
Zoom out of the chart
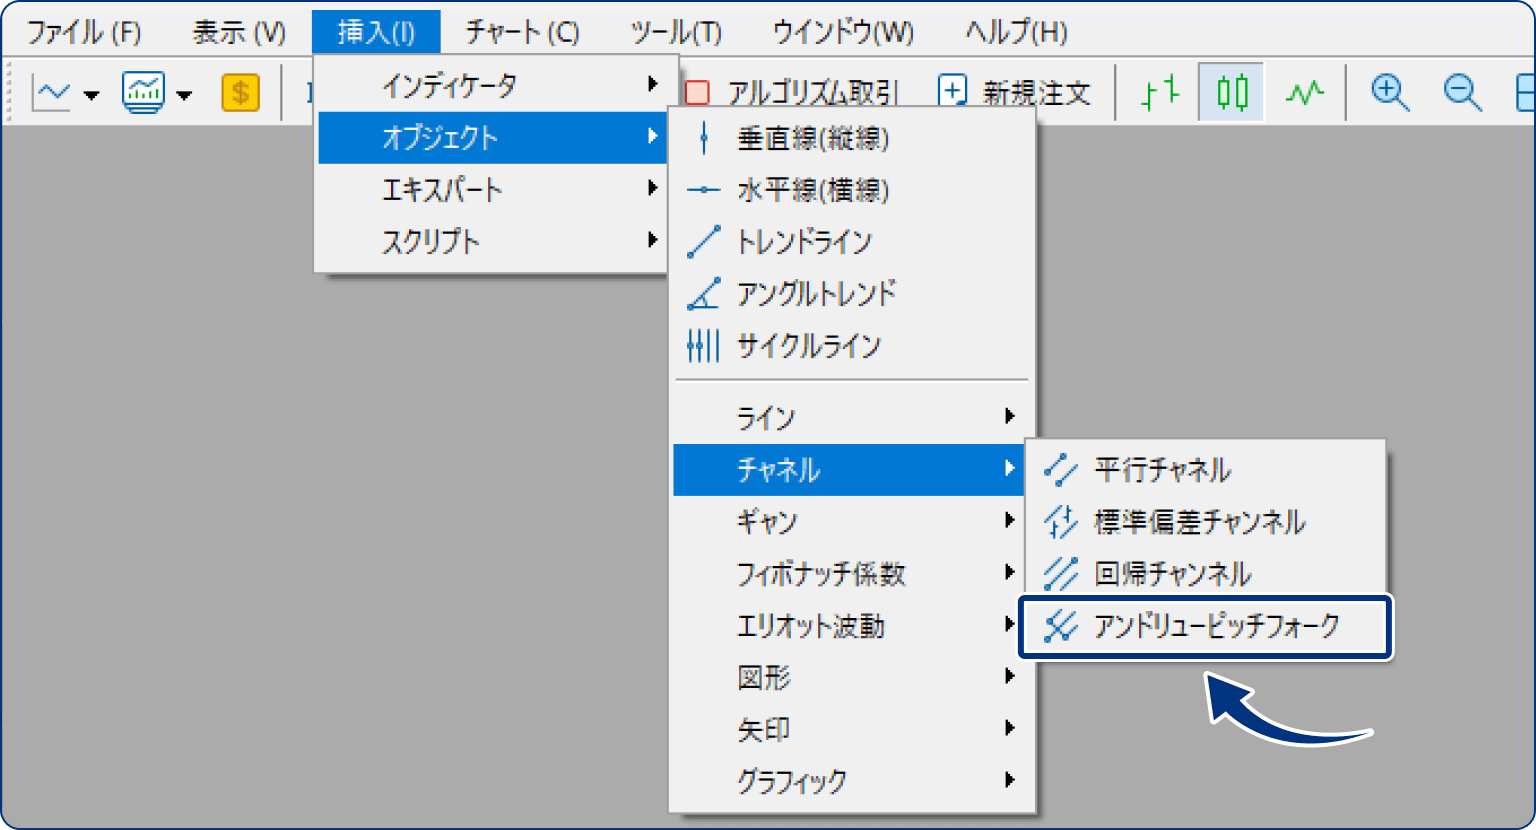1461,91
